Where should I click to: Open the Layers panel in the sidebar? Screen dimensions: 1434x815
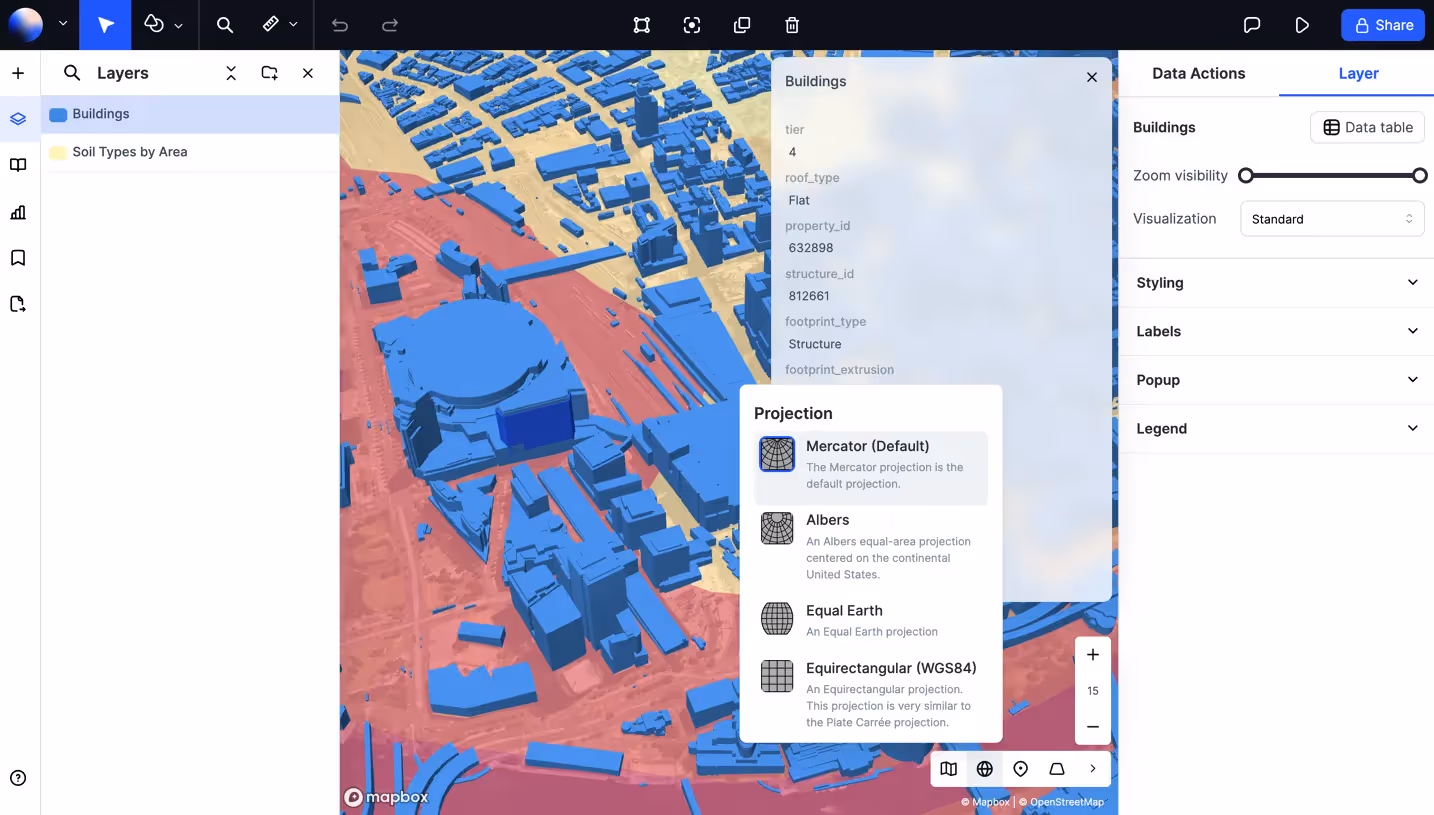[x=17, y=118]
